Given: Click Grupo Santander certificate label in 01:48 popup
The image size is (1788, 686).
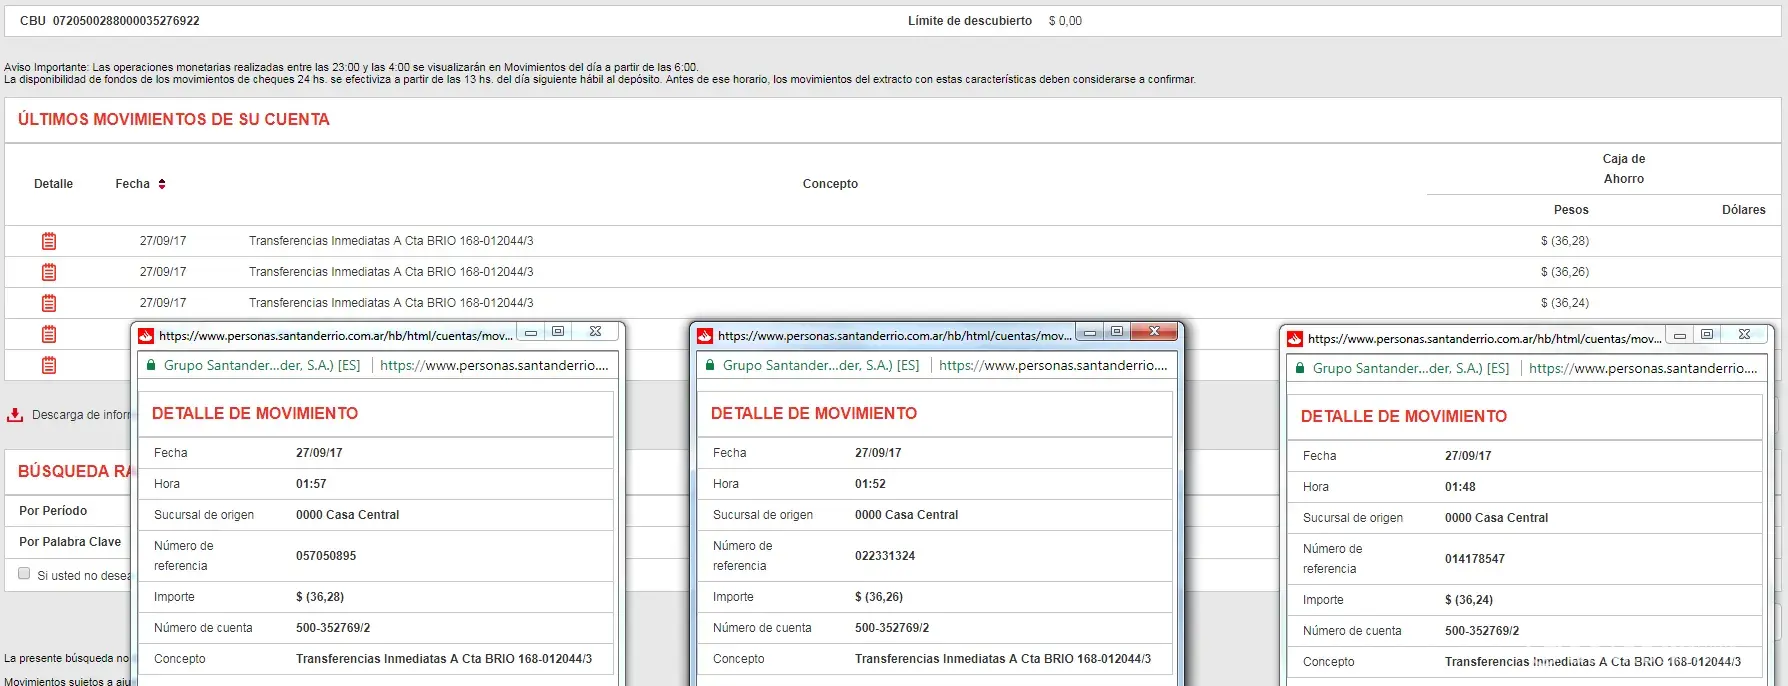Looking at the screenshot, I should [1410, 369].
